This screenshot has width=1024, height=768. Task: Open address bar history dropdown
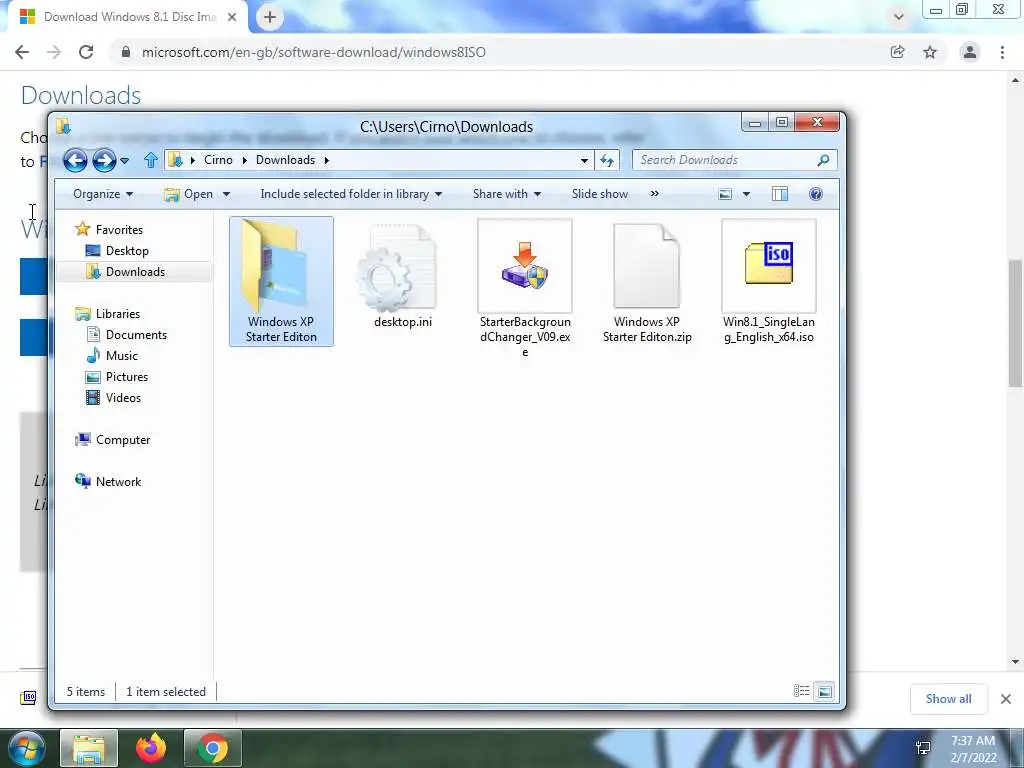click(x=584, y=161)
